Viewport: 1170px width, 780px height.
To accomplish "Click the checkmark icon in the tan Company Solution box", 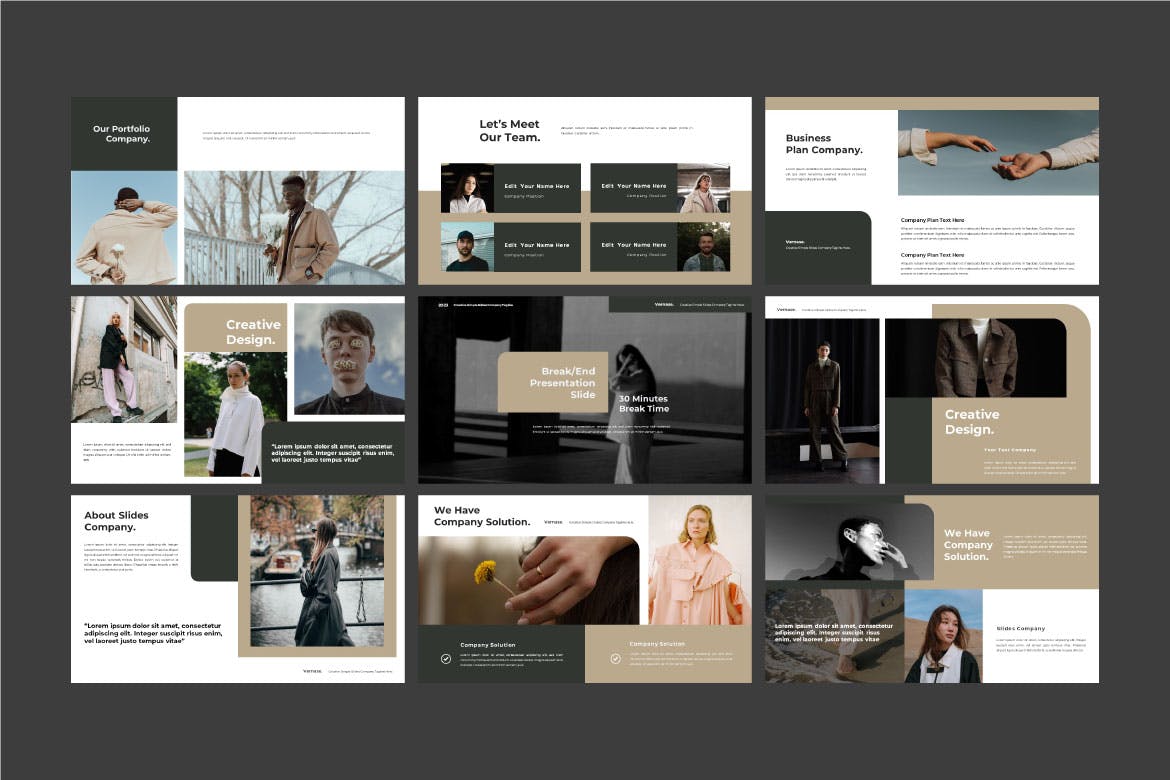I will tap(615, 659).
